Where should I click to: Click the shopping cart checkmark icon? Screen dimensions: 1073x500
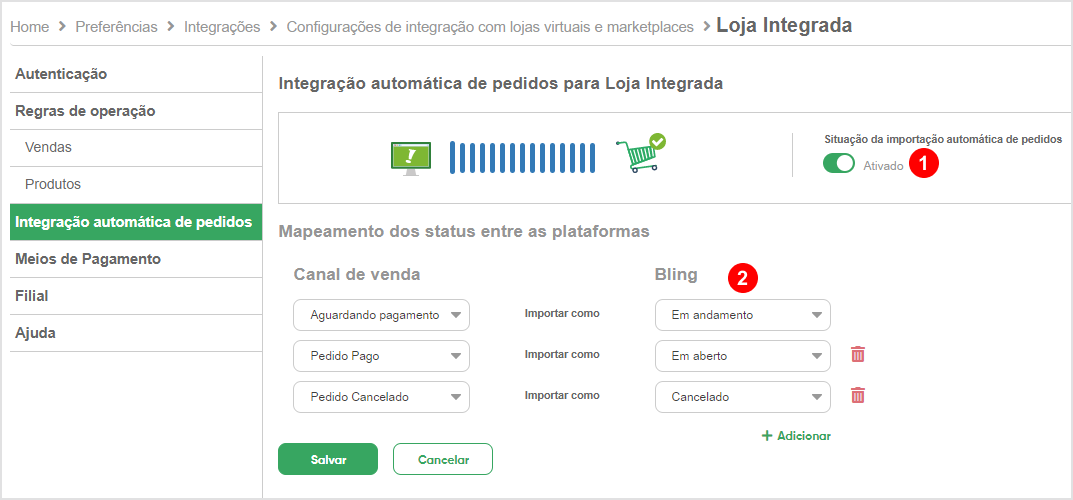tap(640, 153)
